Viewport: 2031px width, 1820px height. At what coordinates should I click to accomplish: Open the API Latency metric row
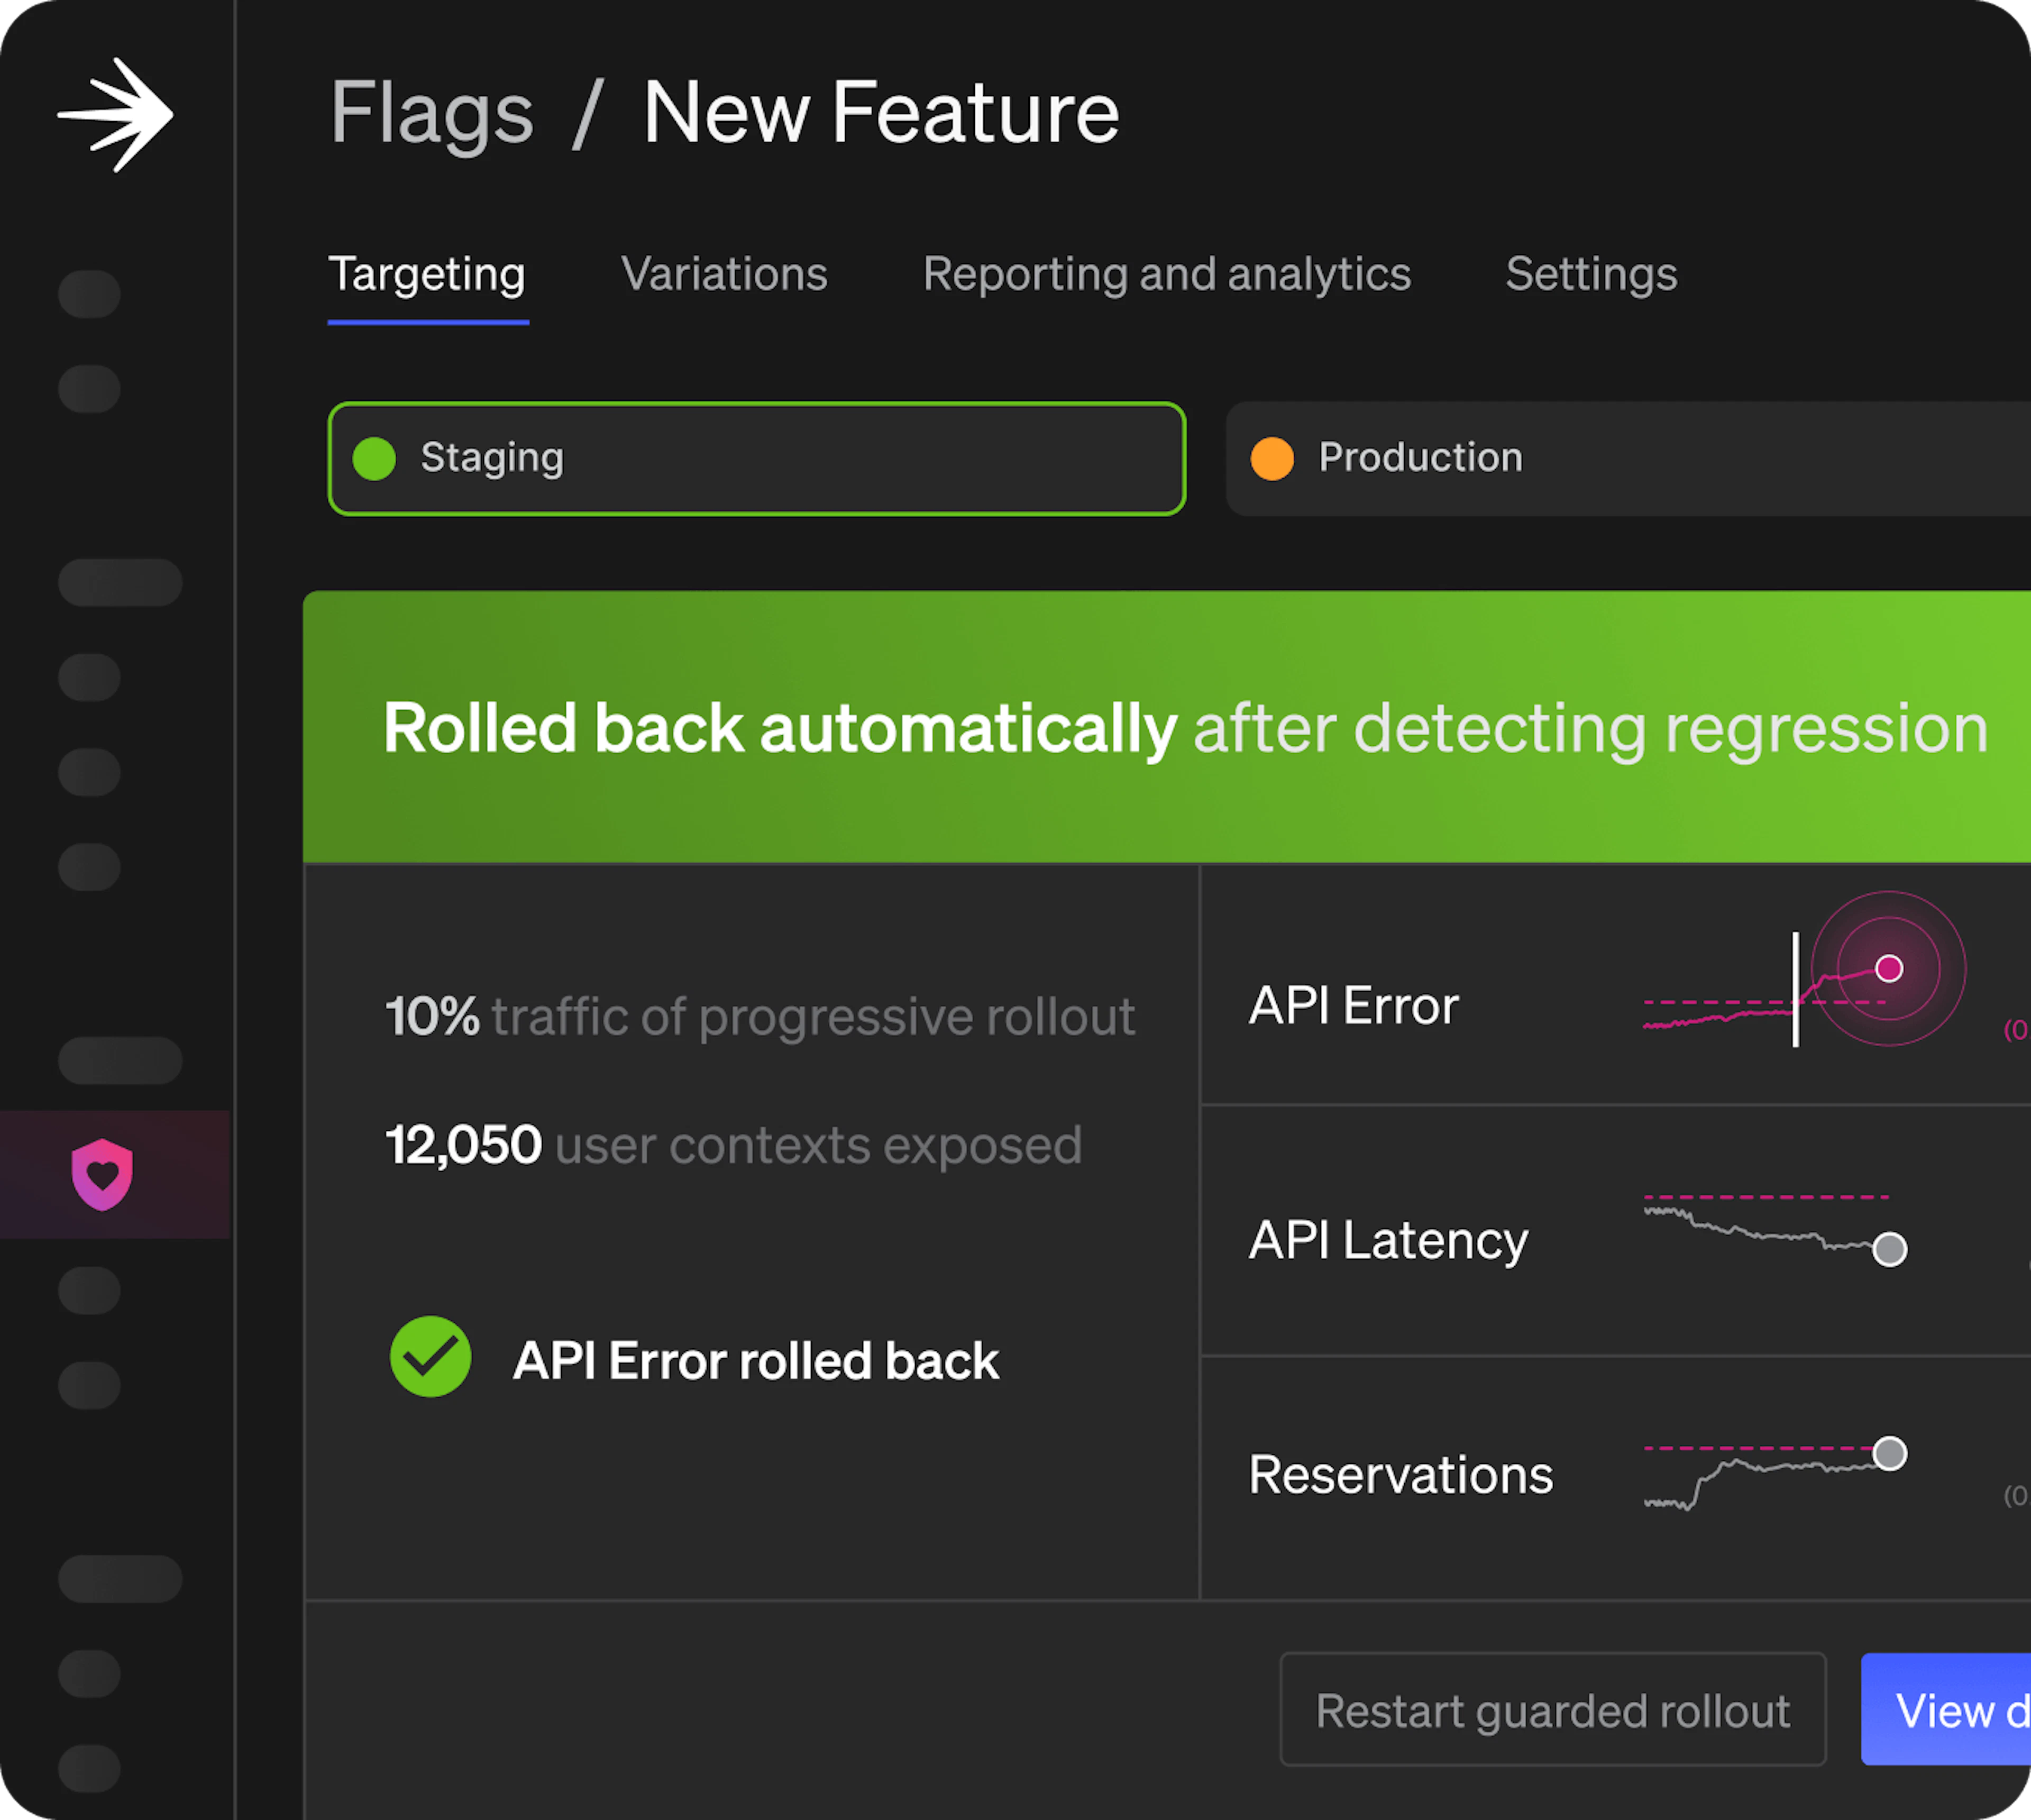(1388, 1240)
